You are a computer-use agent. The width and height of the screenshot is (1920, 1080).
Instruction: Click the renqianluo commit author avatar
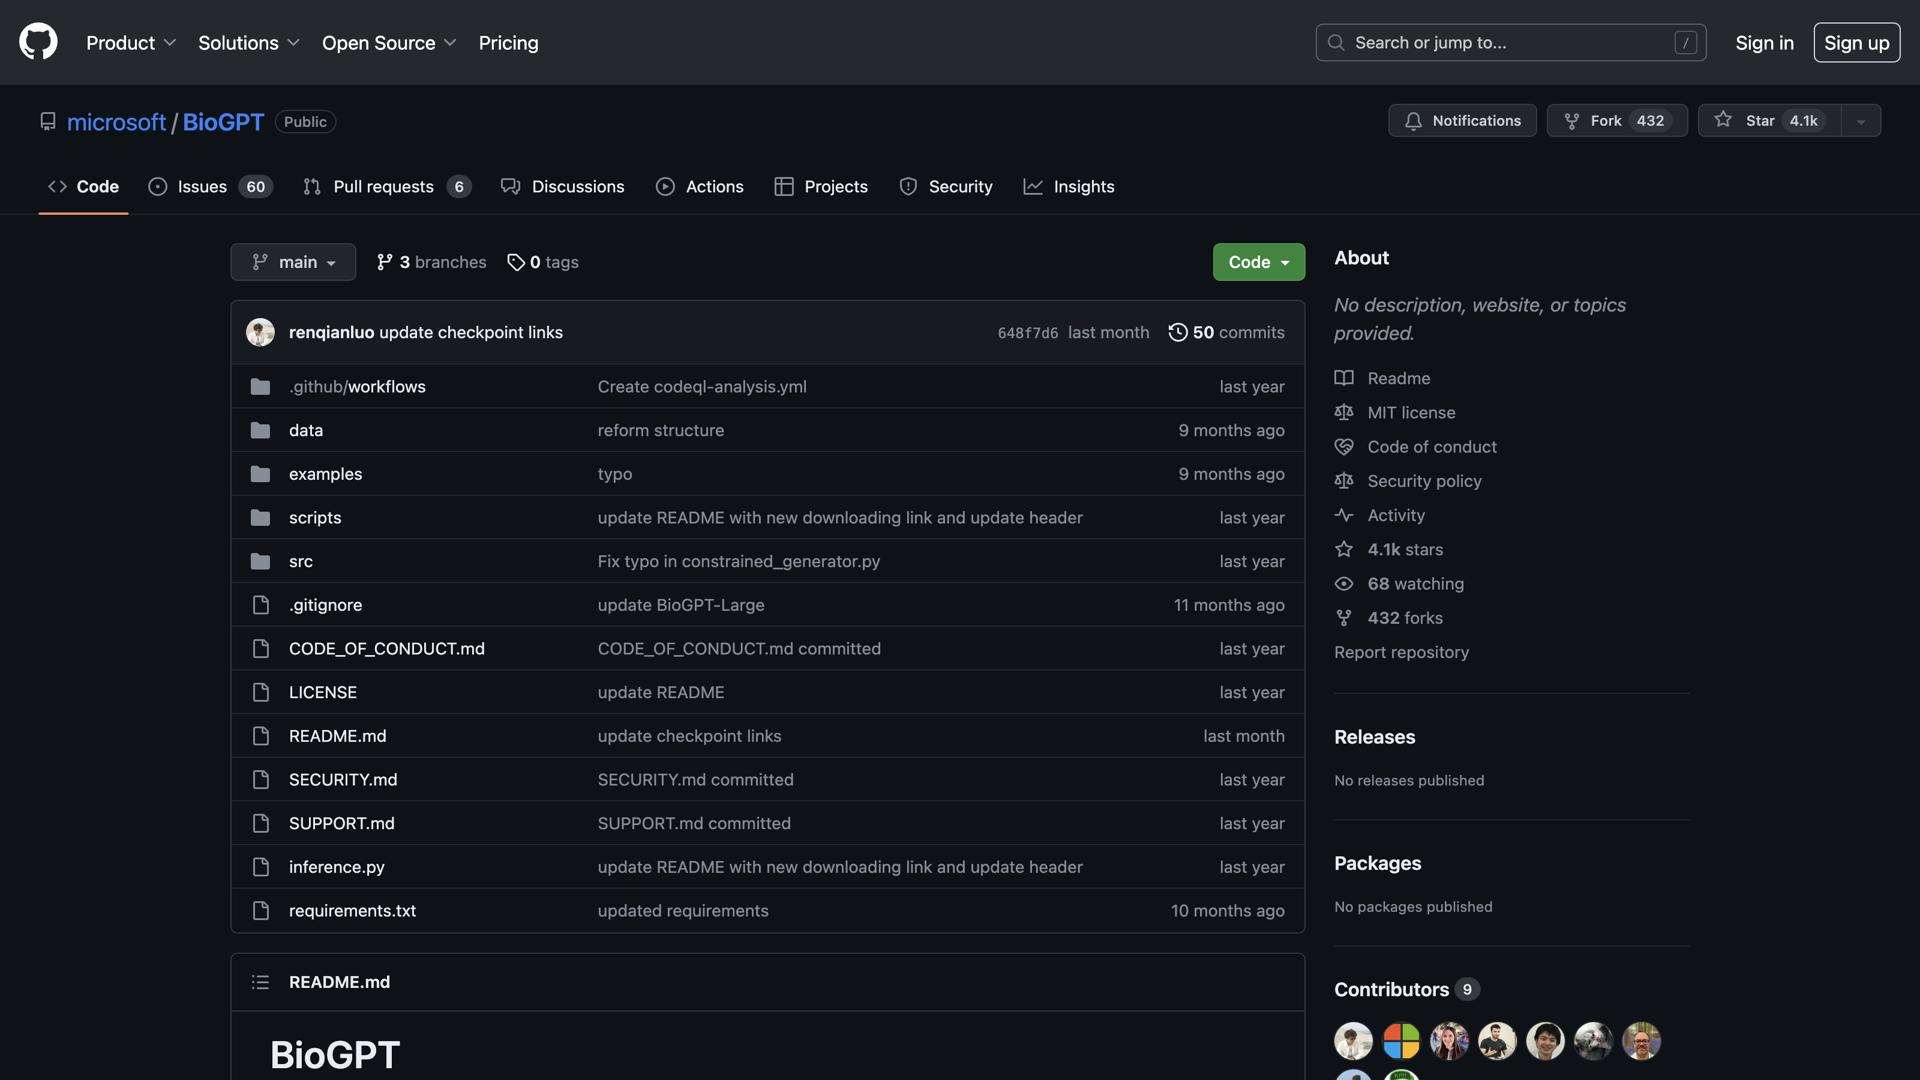pos(260,332)
